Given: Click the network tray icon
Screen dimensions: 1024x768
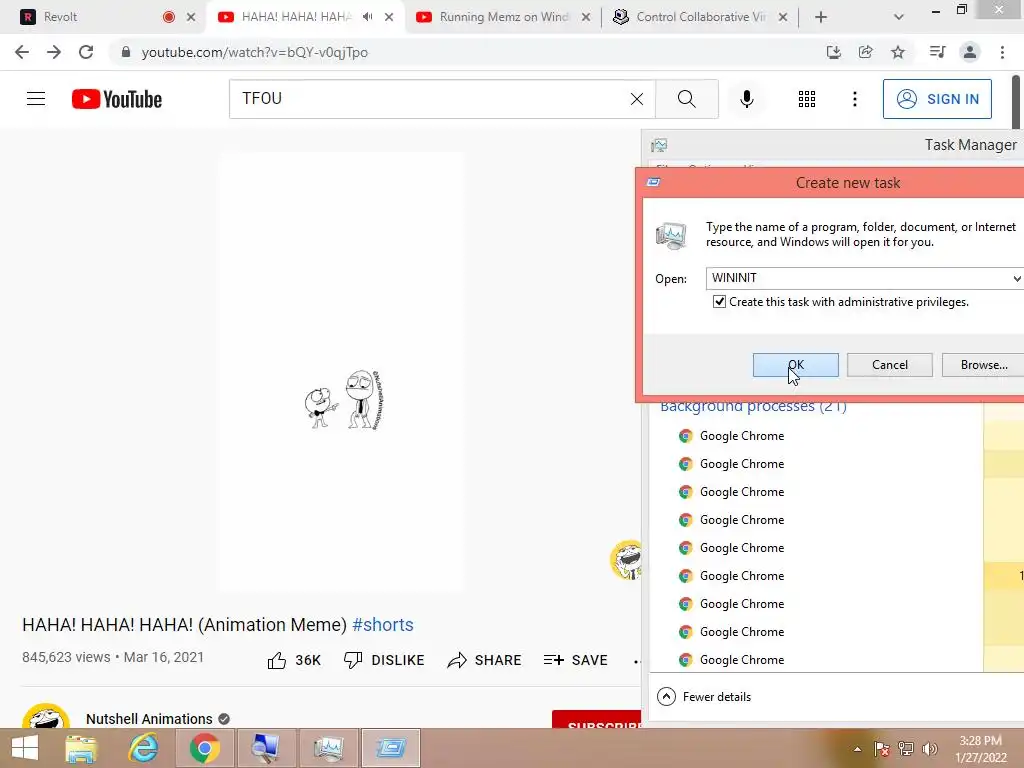Looking at the screenshot, I should [x=906, y=749].
